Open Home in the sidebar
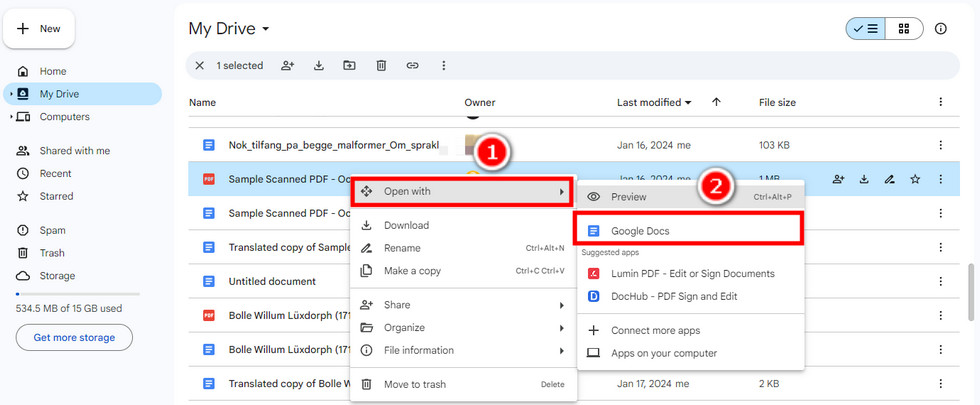This screenshot has width=980, height=405. point(52,71)
